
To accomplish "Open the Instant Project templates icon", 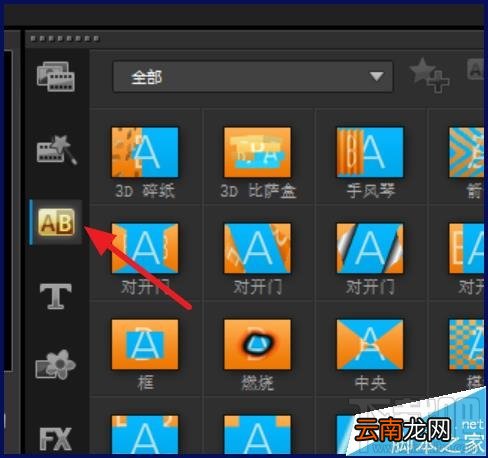I will (56, 150).
